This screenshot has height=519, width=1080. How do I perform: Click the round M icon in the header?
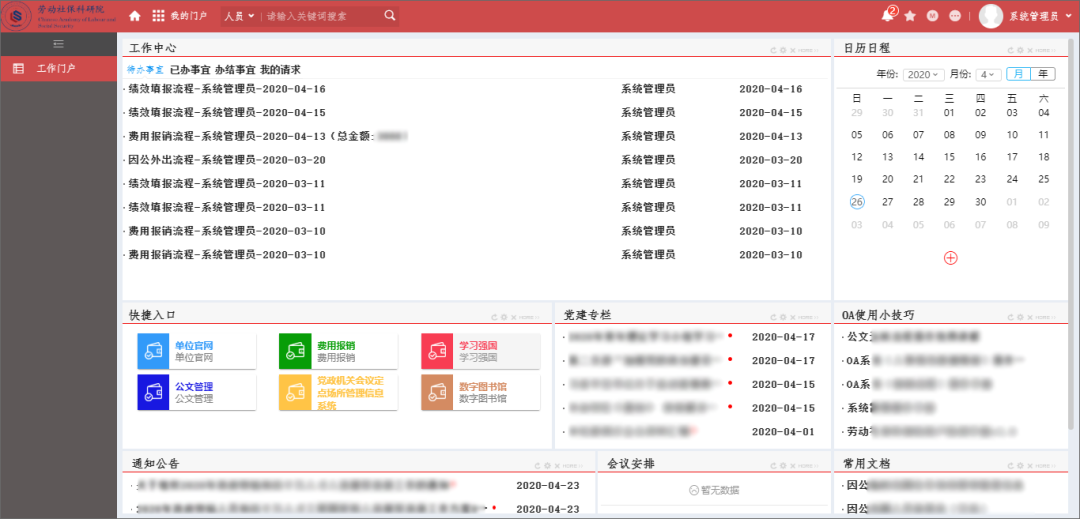pyautogui.click(x=933, y=16)
